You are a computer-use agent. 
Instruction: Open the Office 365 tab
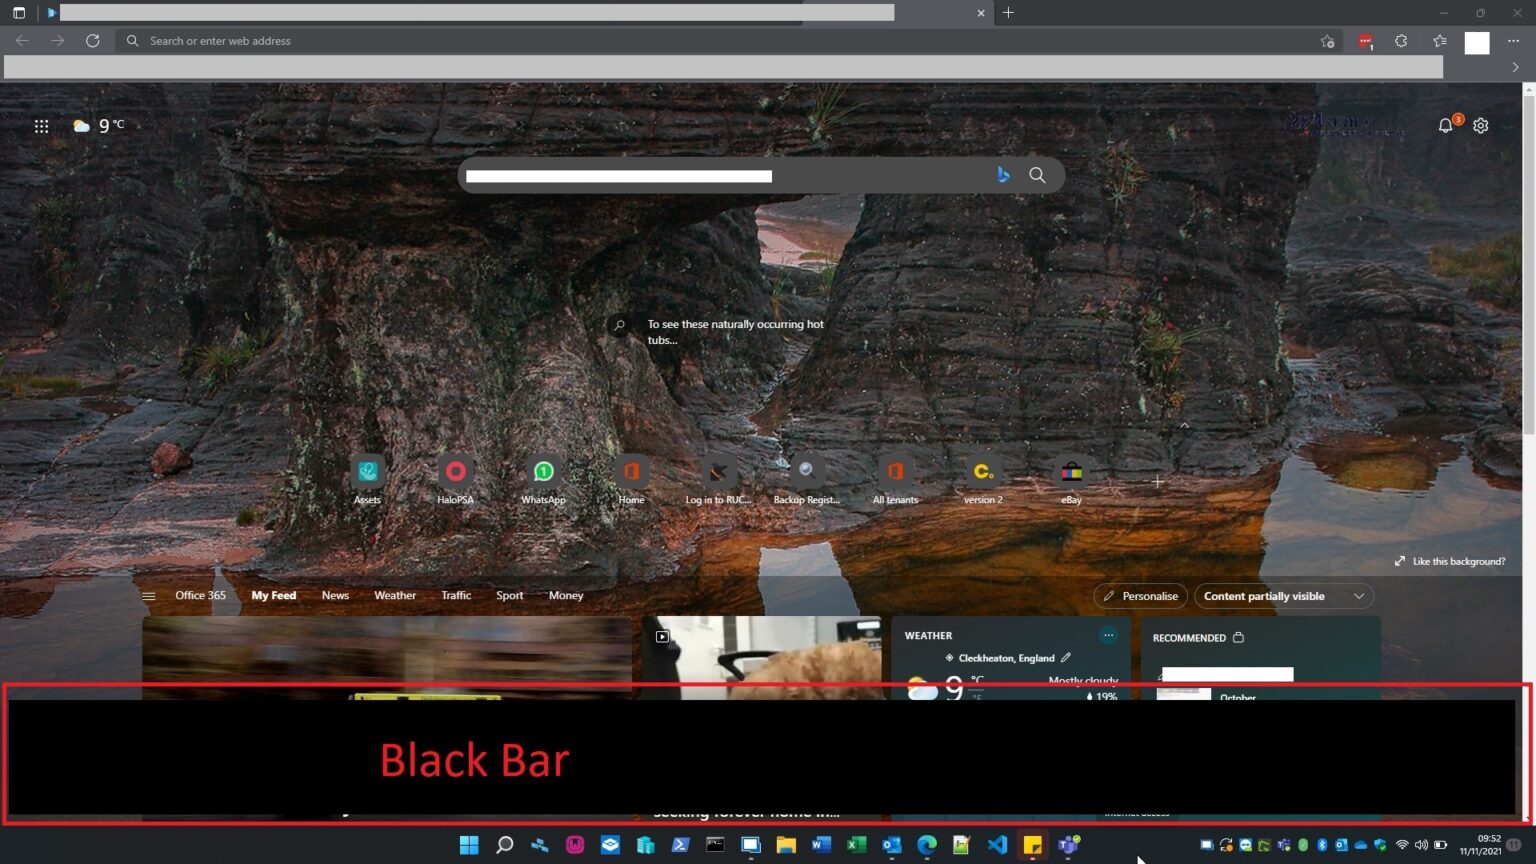(x=200, y=595)
